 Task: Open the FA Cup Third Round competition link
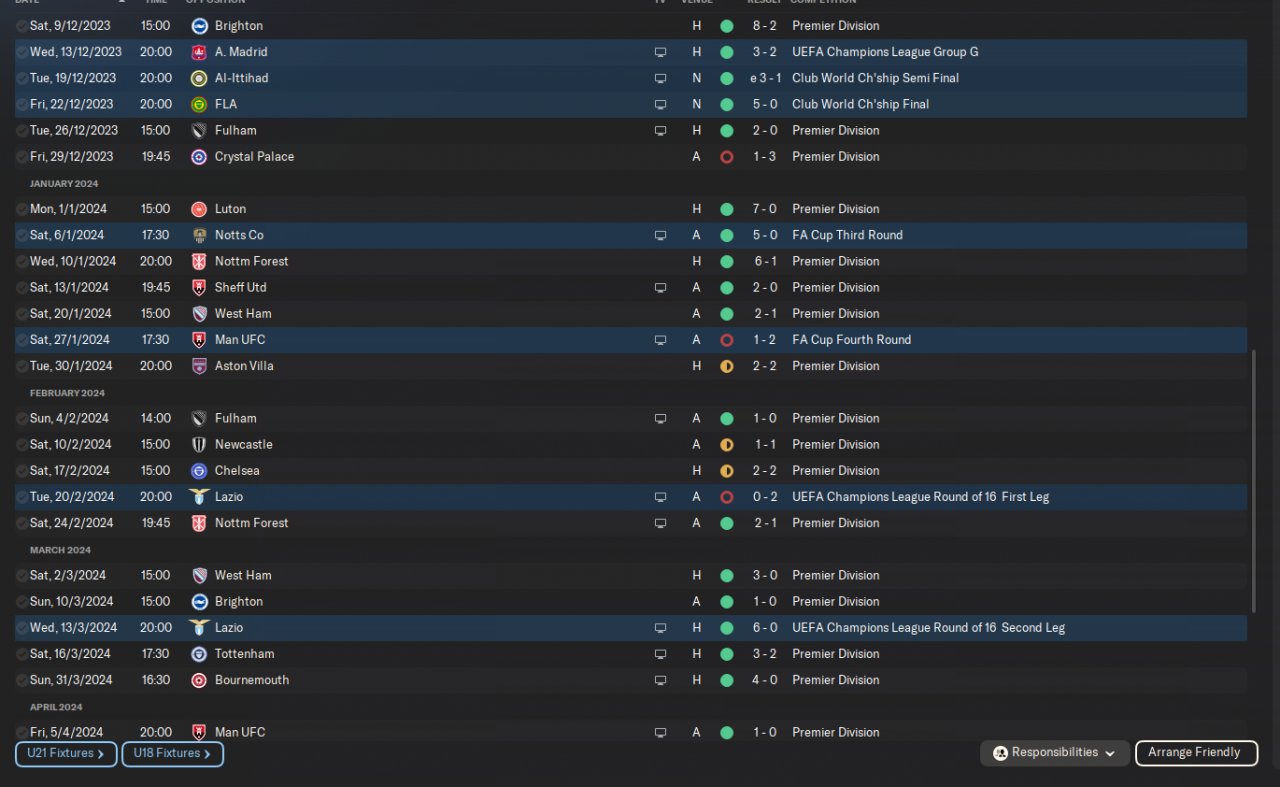click(x=847, y=235)
